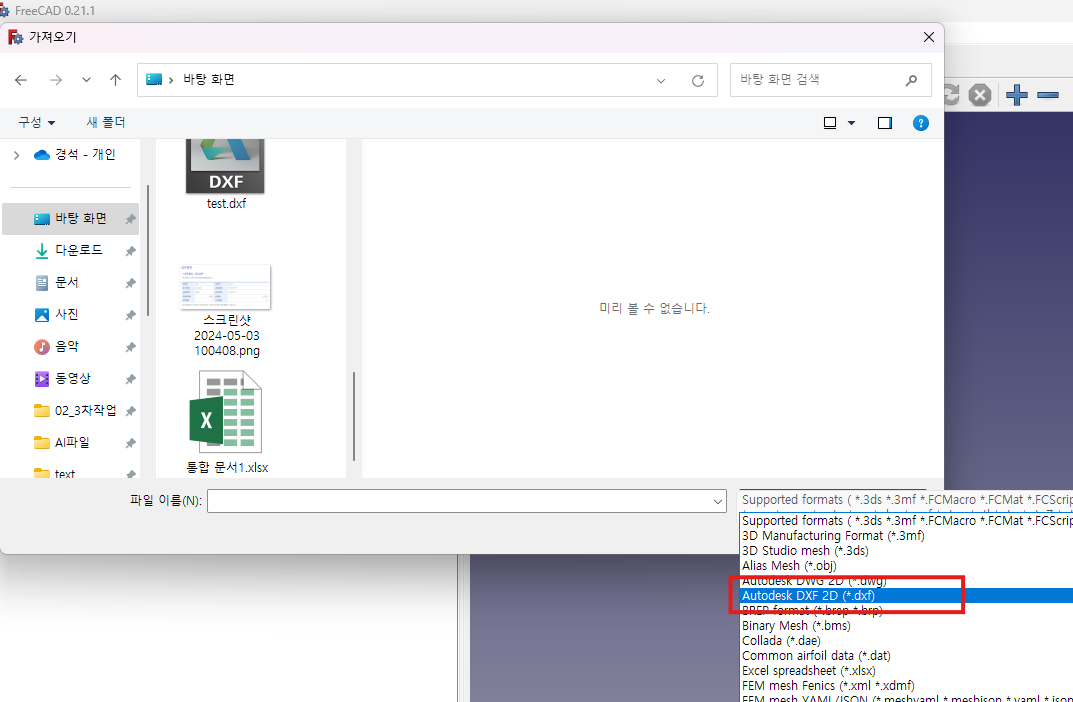Select the 통합 문서1.xlsx Excel file
Viewport: 1073px width, 702px height.
point(227,422)
